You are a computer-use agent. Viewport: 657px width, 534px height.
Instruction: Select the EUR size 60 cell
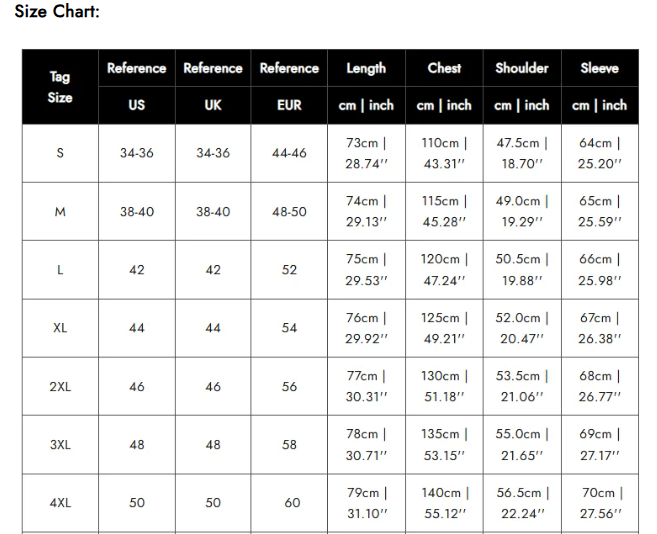click(x=291, y=503)
